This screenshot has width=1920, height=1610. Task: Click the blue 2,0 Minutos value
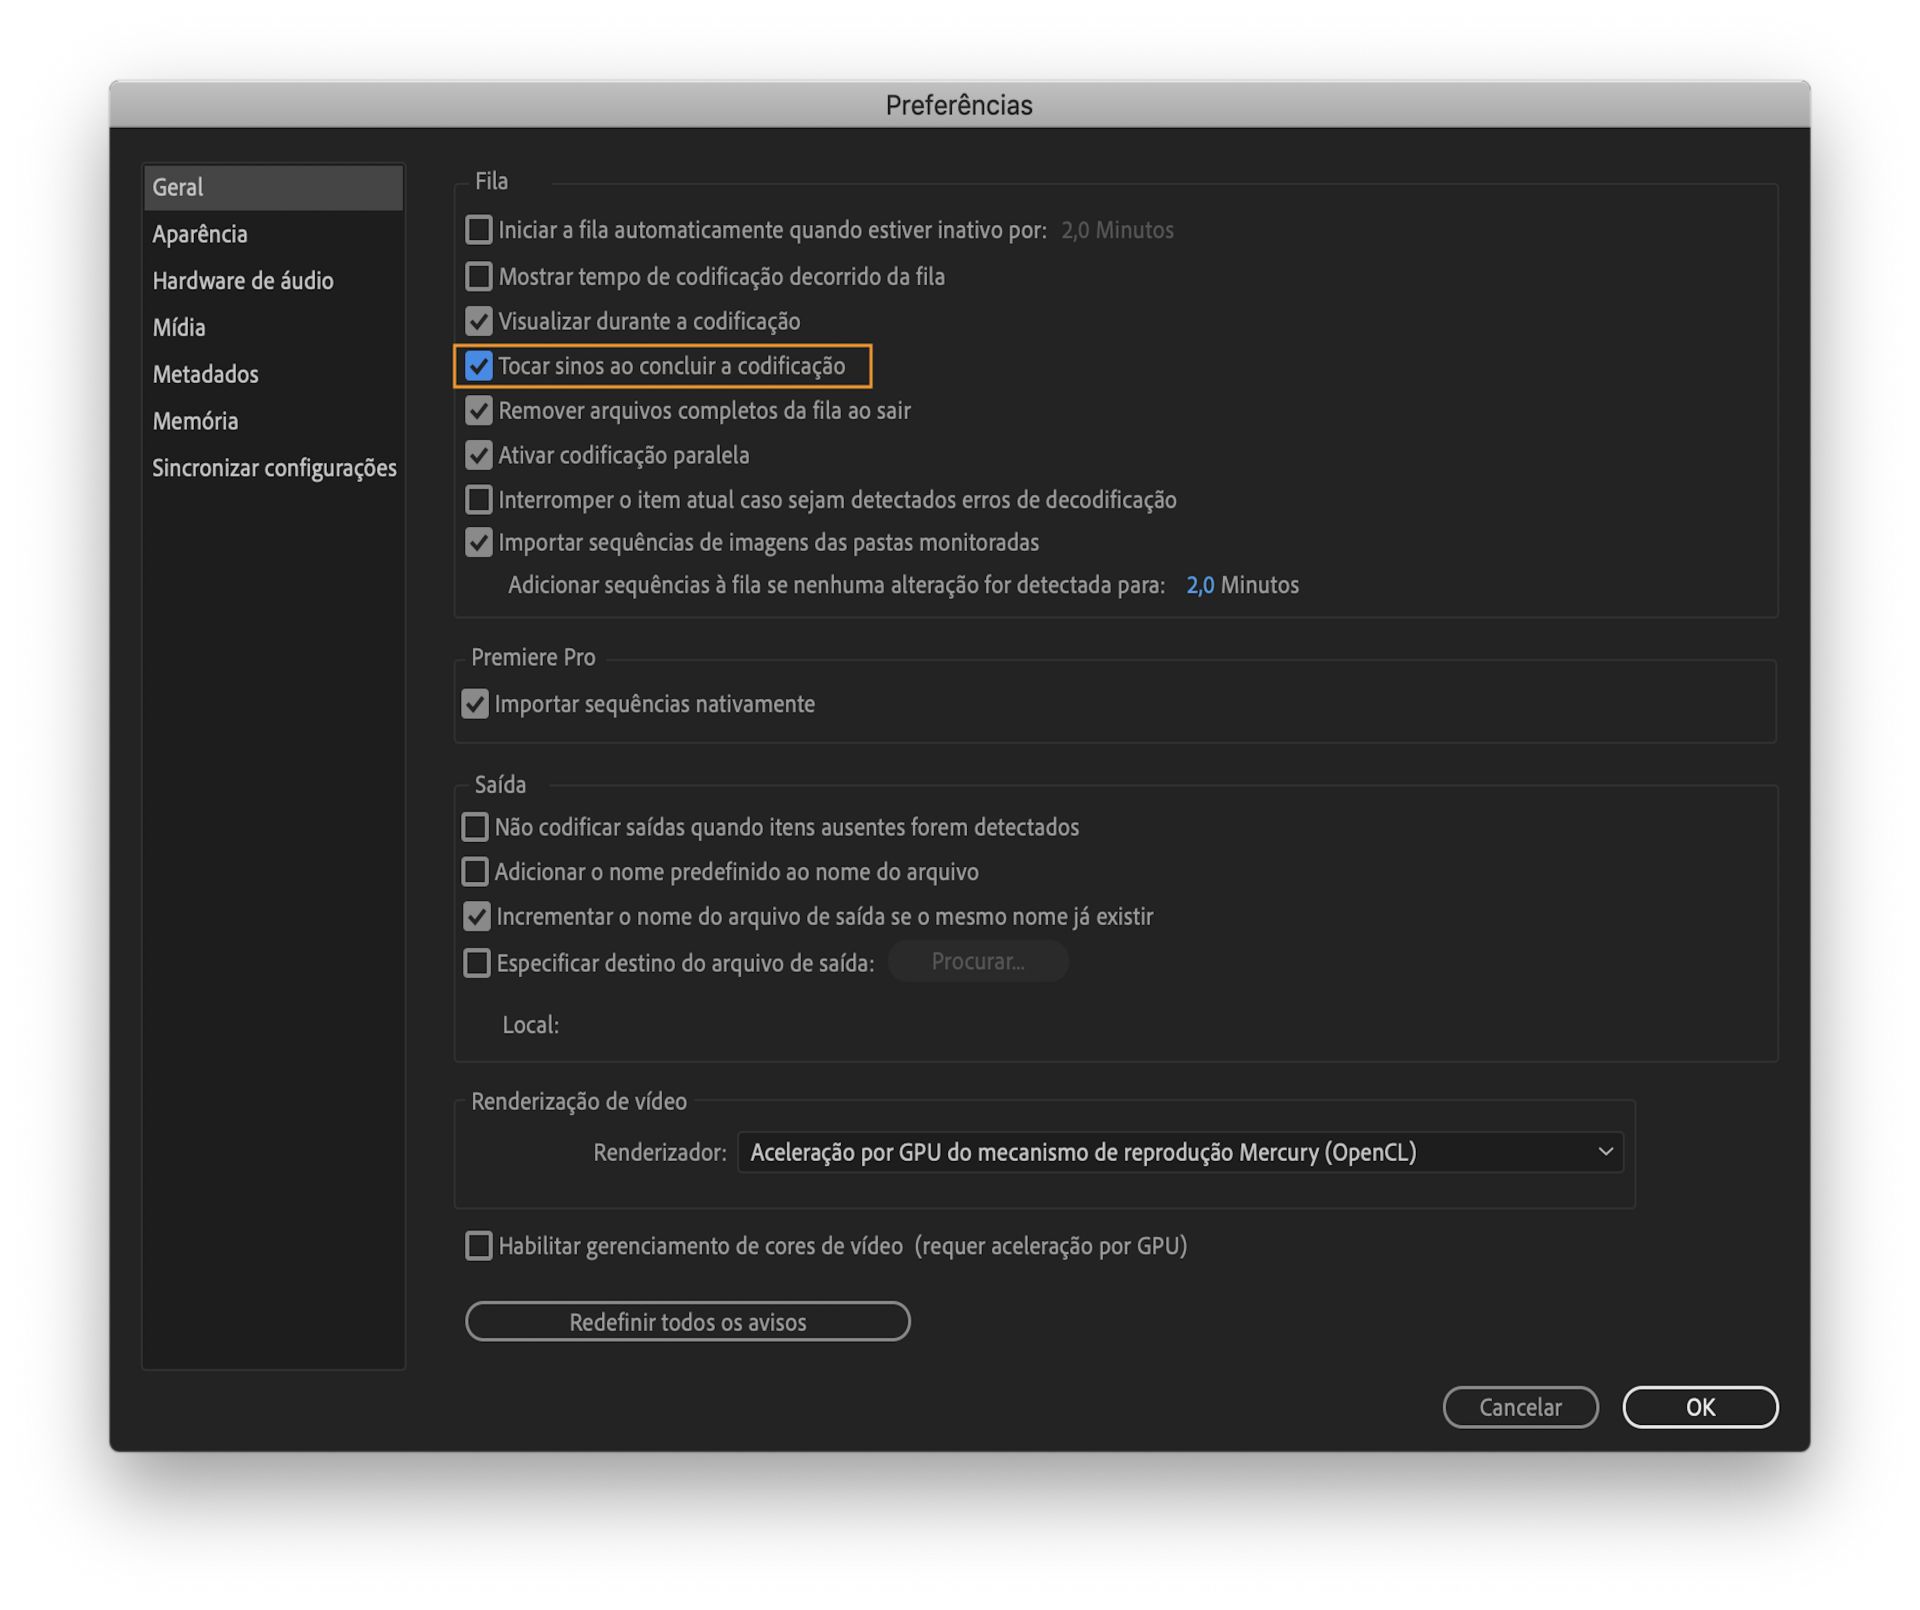(x=1199, y=585)
